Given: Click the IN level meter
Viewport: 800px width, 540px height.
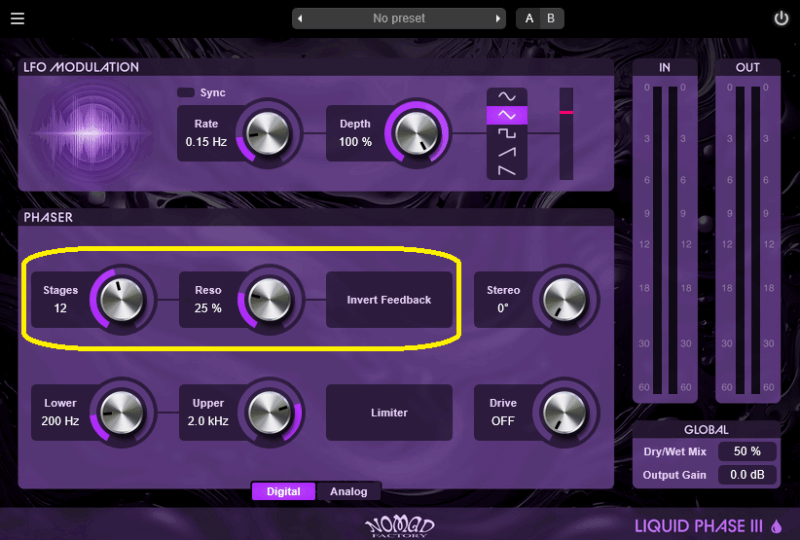Looking at the screenshot, I should point(665,239).
